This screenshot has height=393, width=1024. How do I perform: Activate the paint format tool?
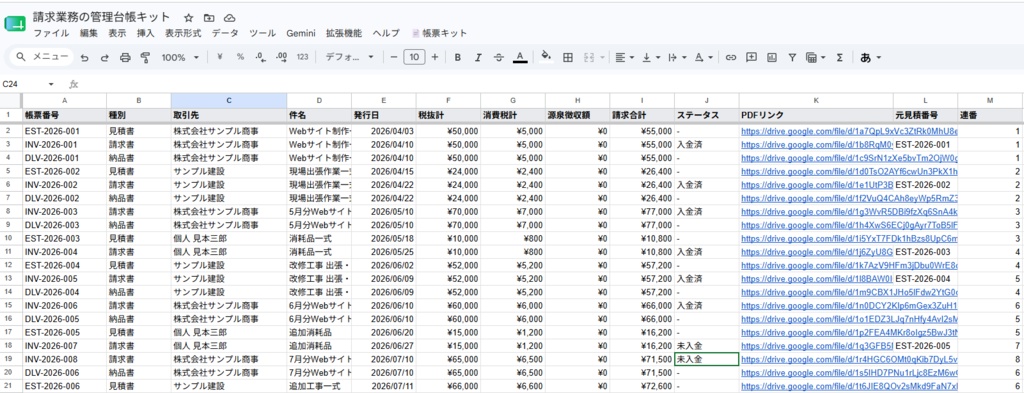tap(145, 57)
